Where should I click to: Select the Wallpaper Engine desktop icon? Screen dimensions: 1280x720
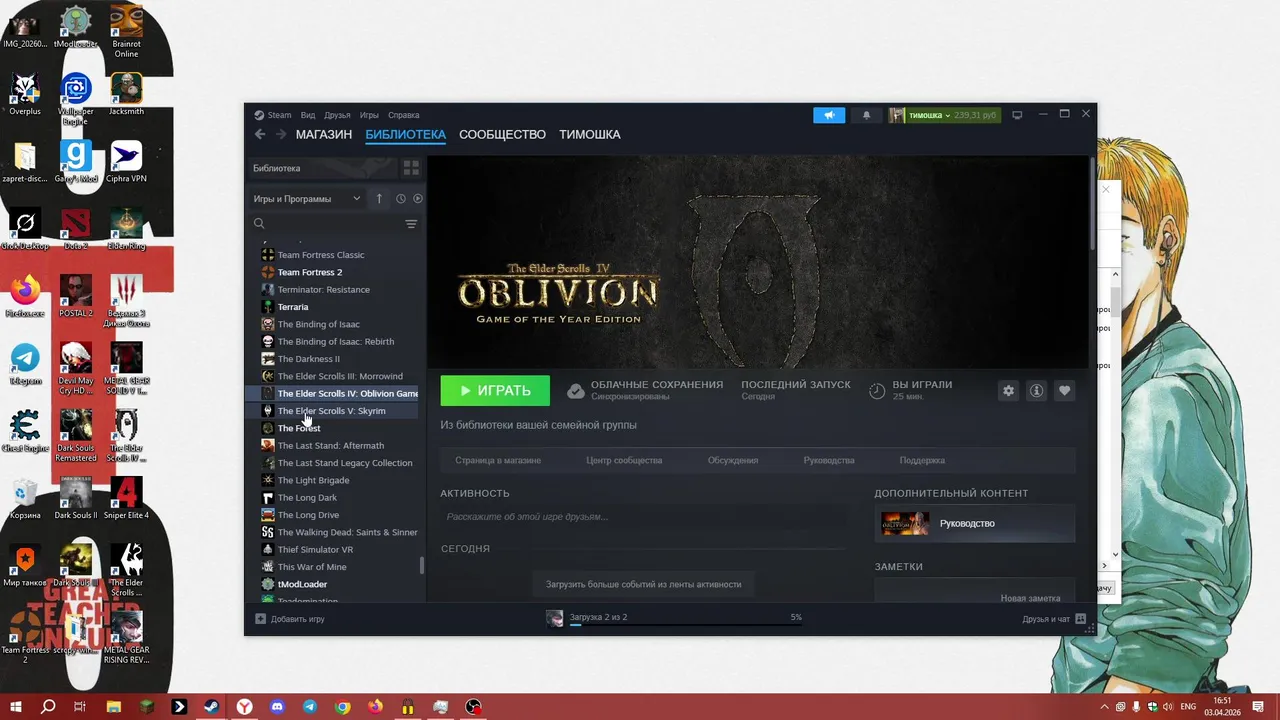(x=76, y=99)
